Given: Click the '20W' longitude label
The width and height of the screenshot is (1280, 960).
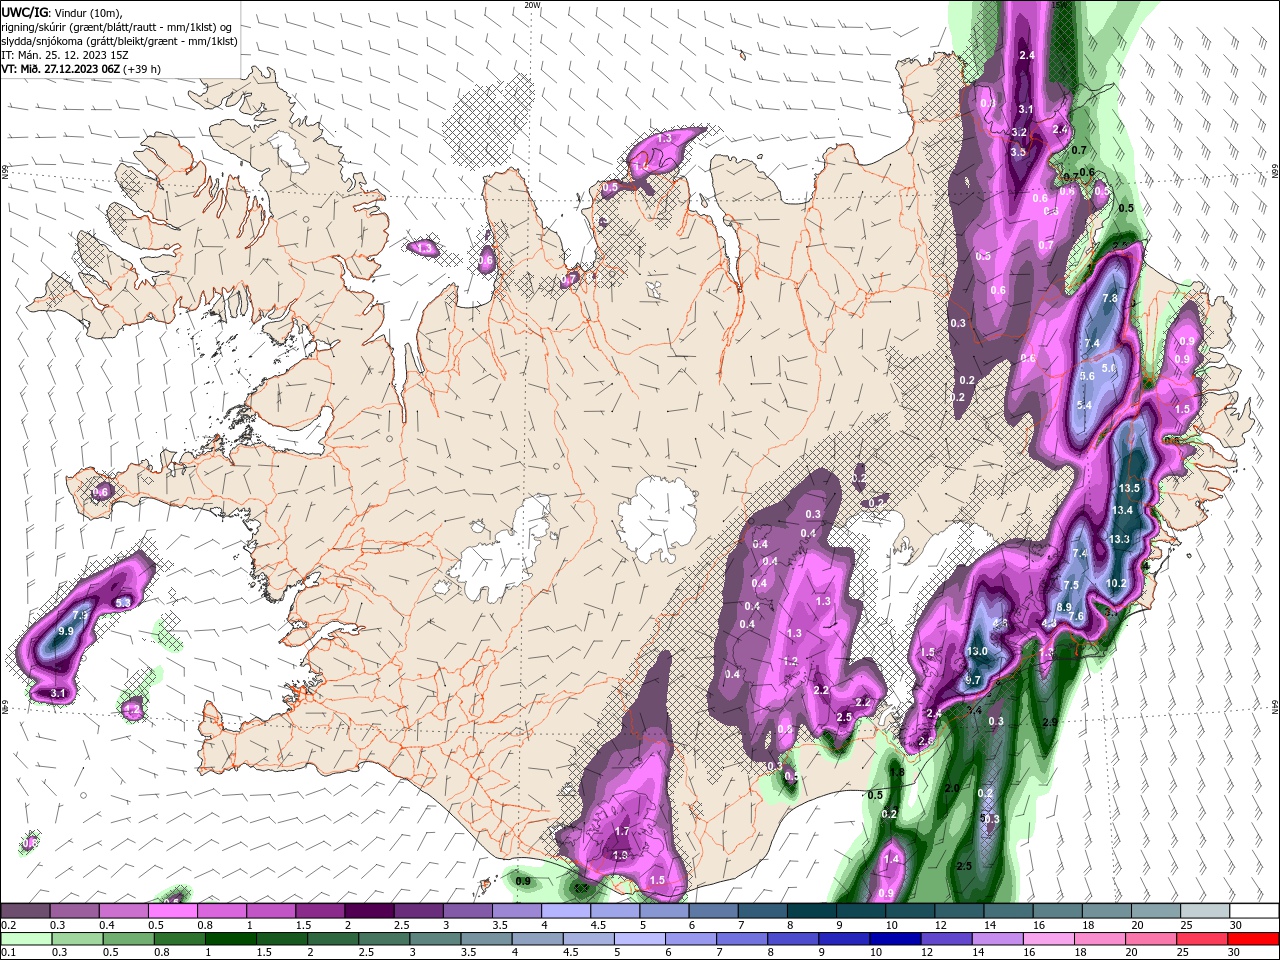Looking at the screenshot, I should 532,5.
